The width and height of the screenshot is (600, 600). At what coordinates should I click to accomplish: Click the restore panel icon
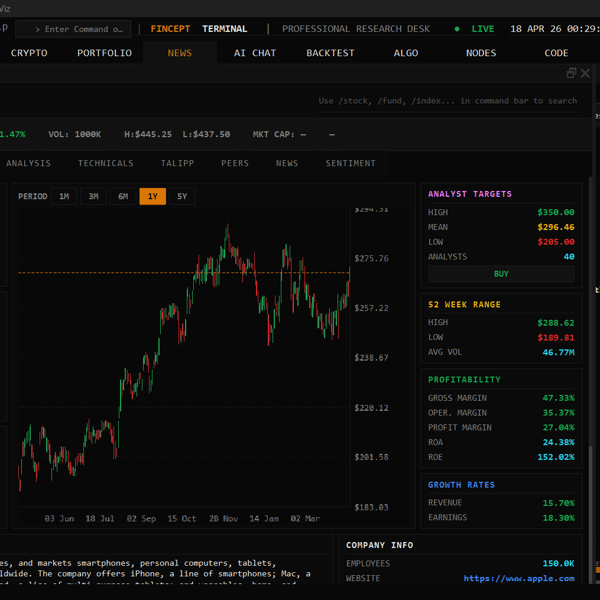tap(571, 73)
